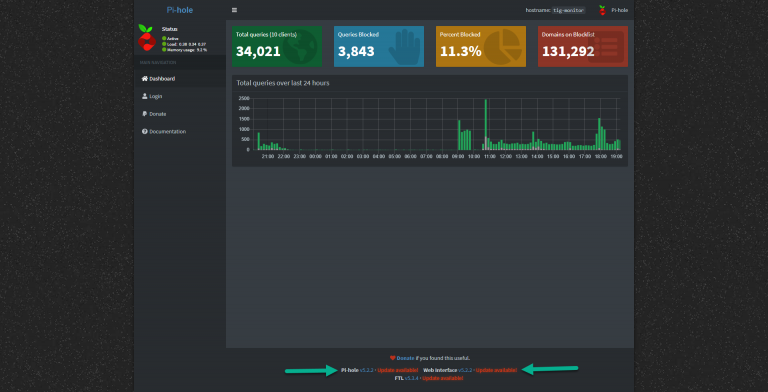Click the Total queries green box
Viewport: 768px width, 392px height.
[277, 47]
